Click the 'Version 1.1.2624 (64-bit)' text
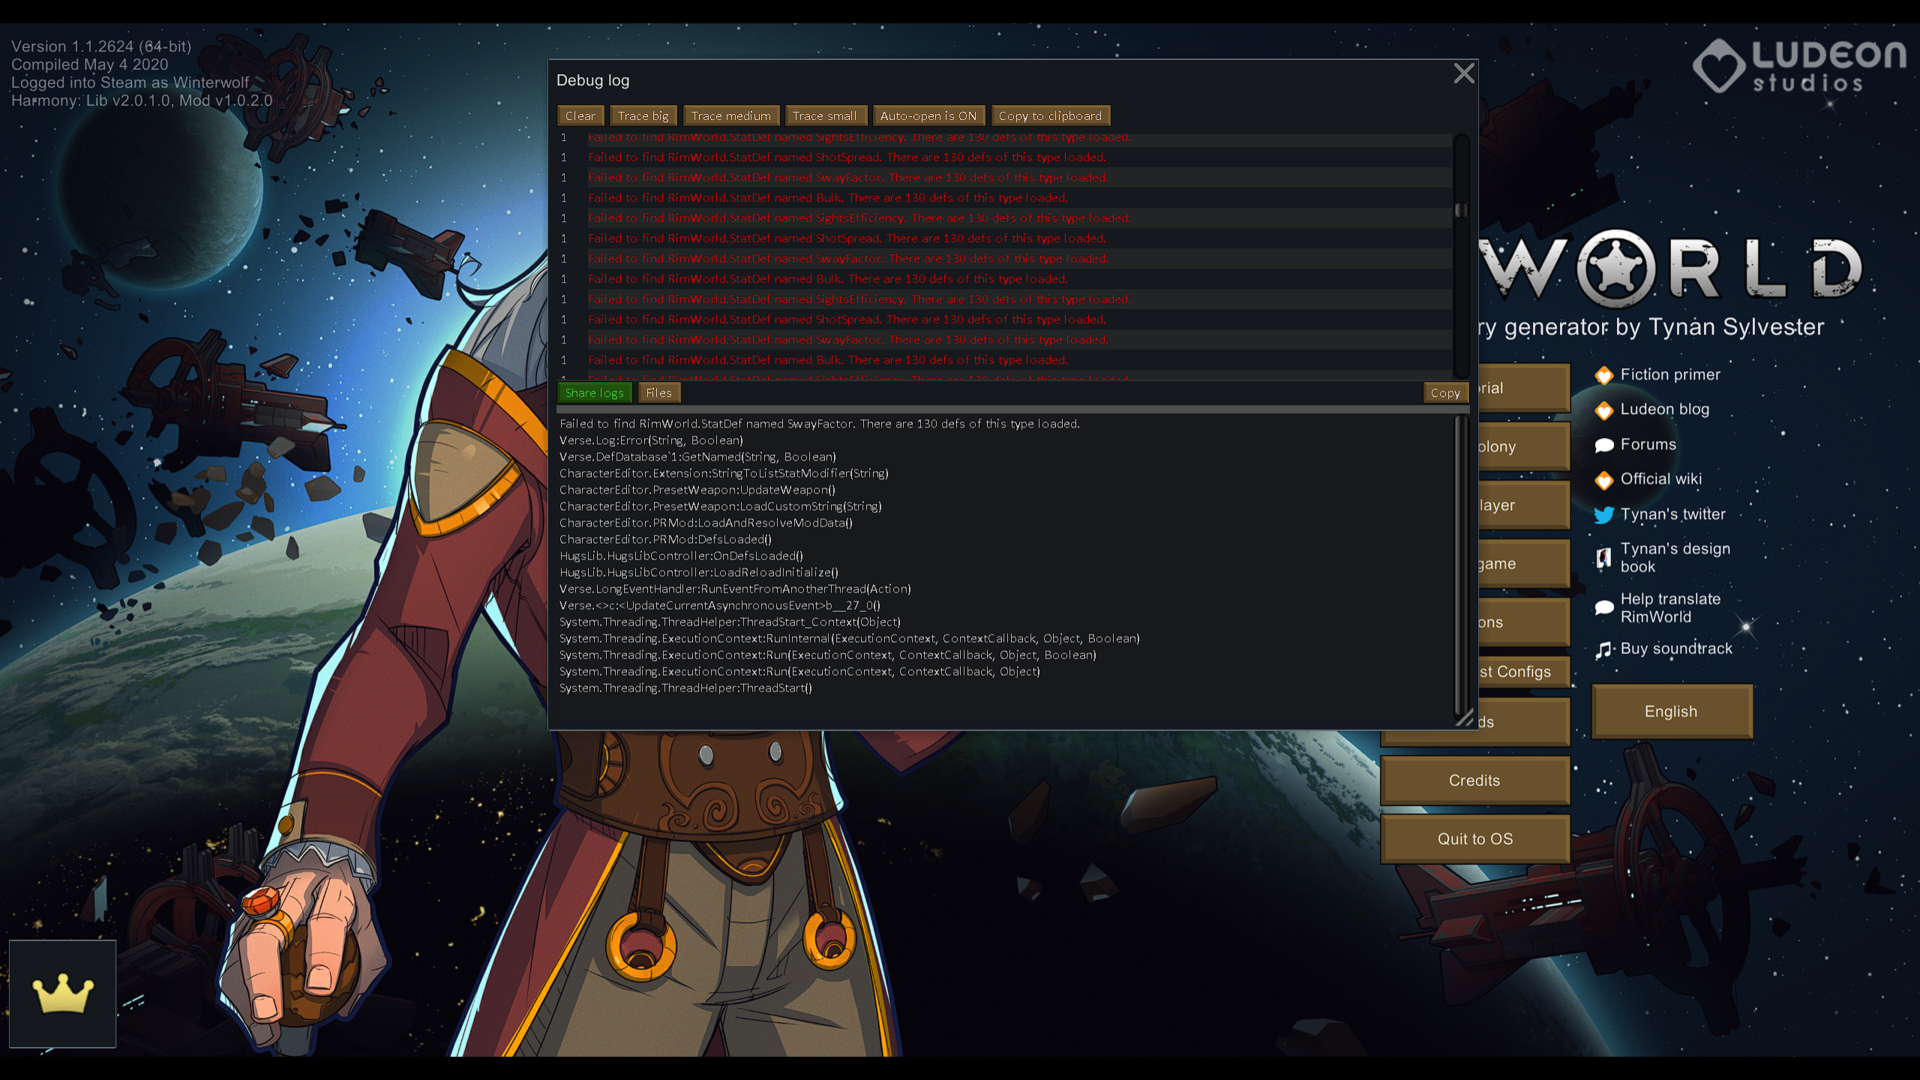Viewport: 1920px width, 1080px height. click(101, 47)
